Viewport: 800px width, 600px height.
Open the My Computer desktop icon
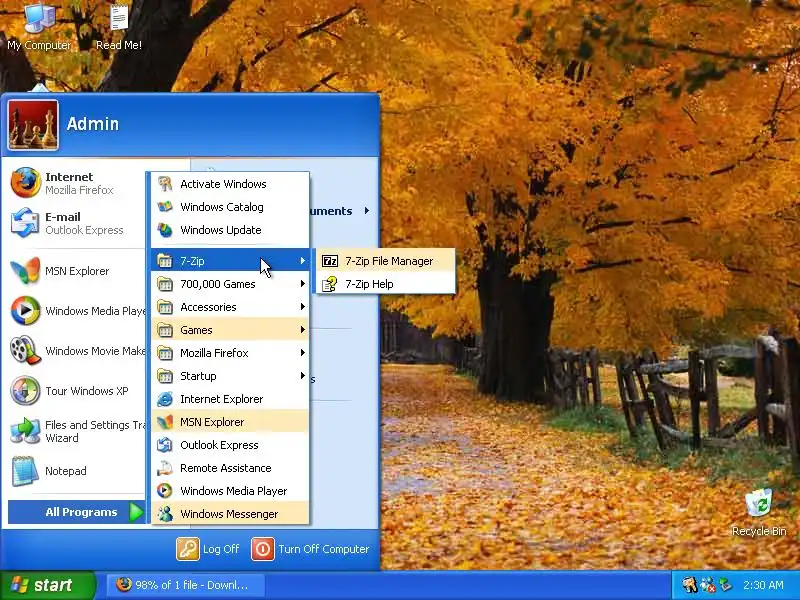(39, 27)
